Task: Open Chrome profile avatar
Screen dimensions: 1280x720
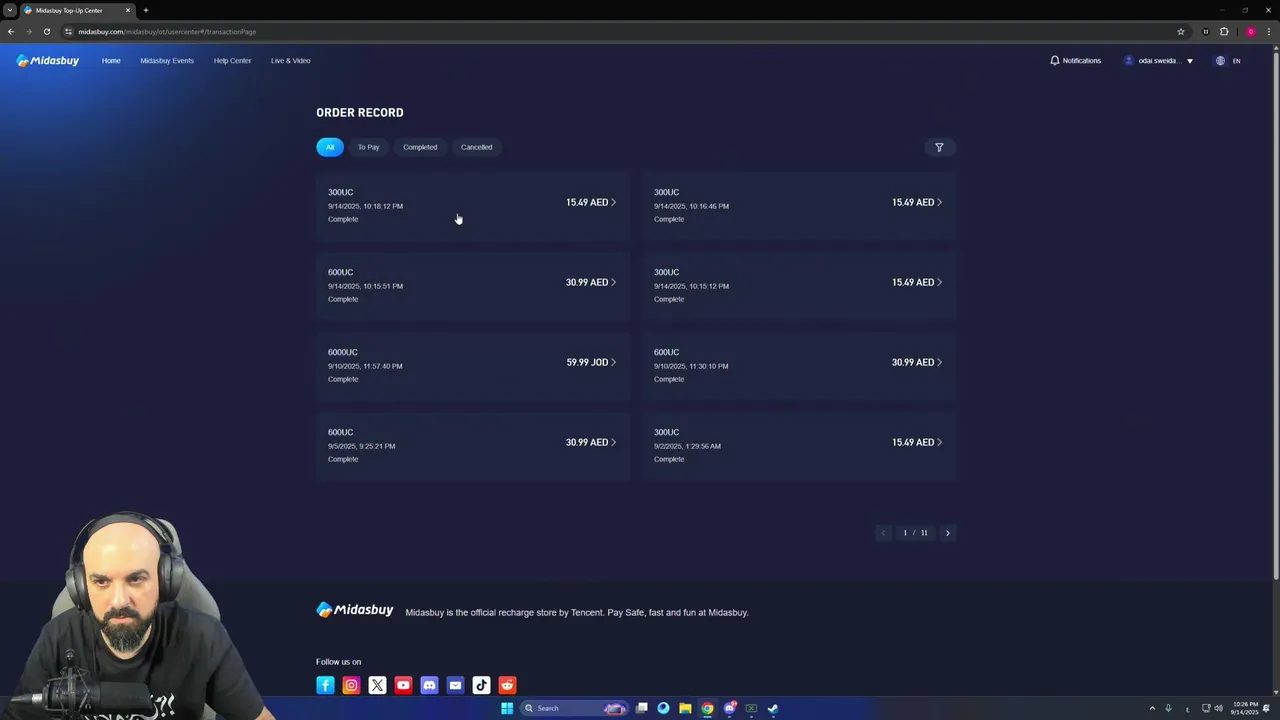Action: (x=1250, y=31)
